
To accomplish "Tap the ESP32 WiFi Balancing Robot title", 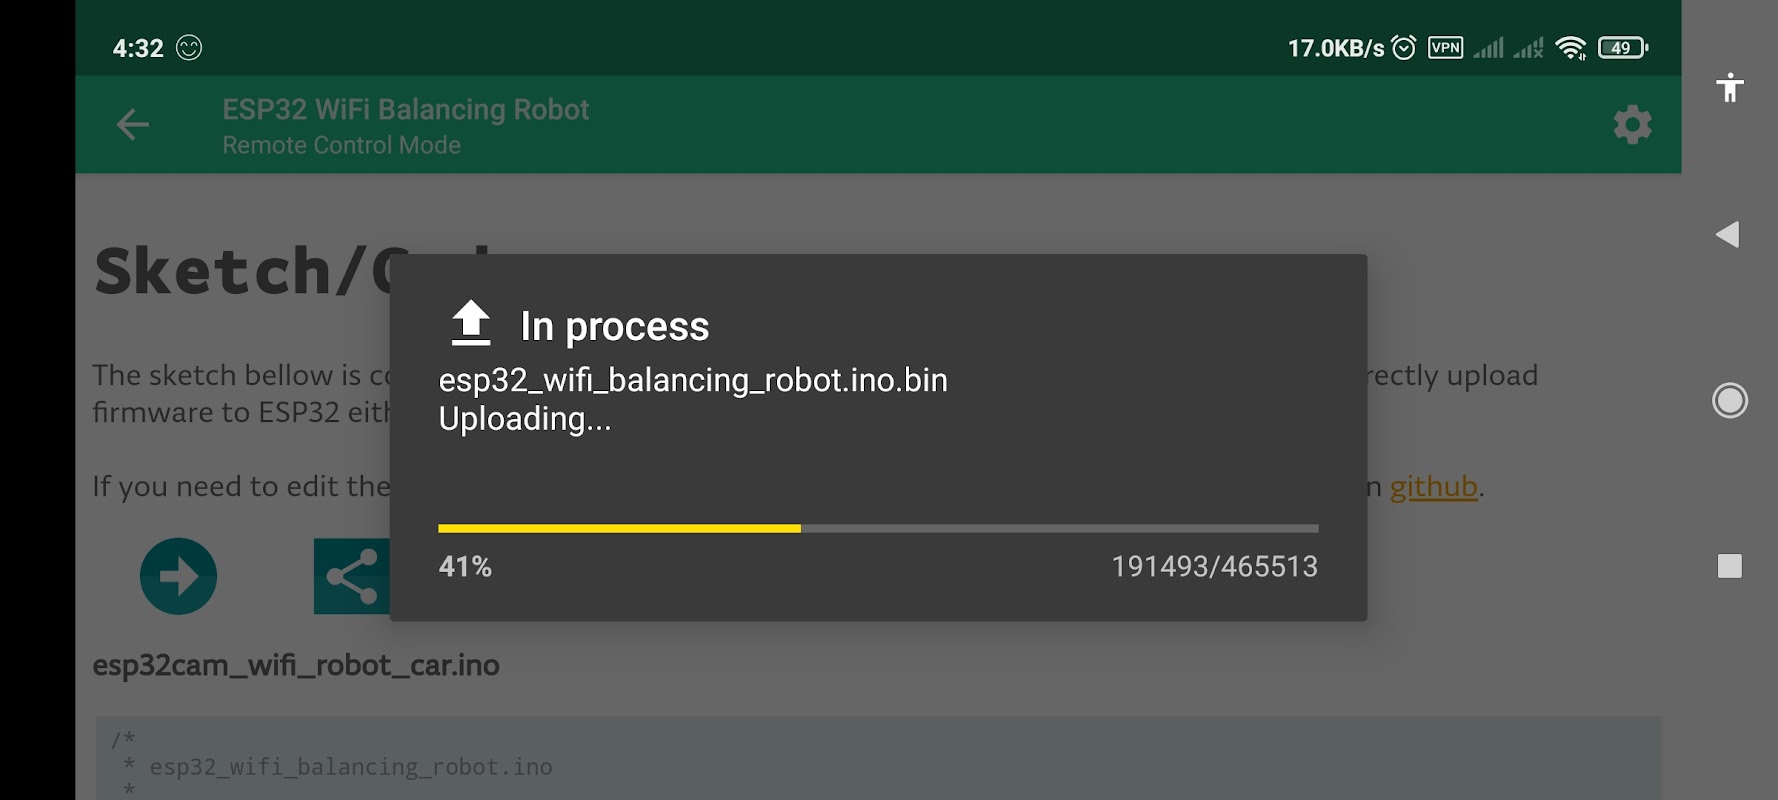I will coord(405,109).
